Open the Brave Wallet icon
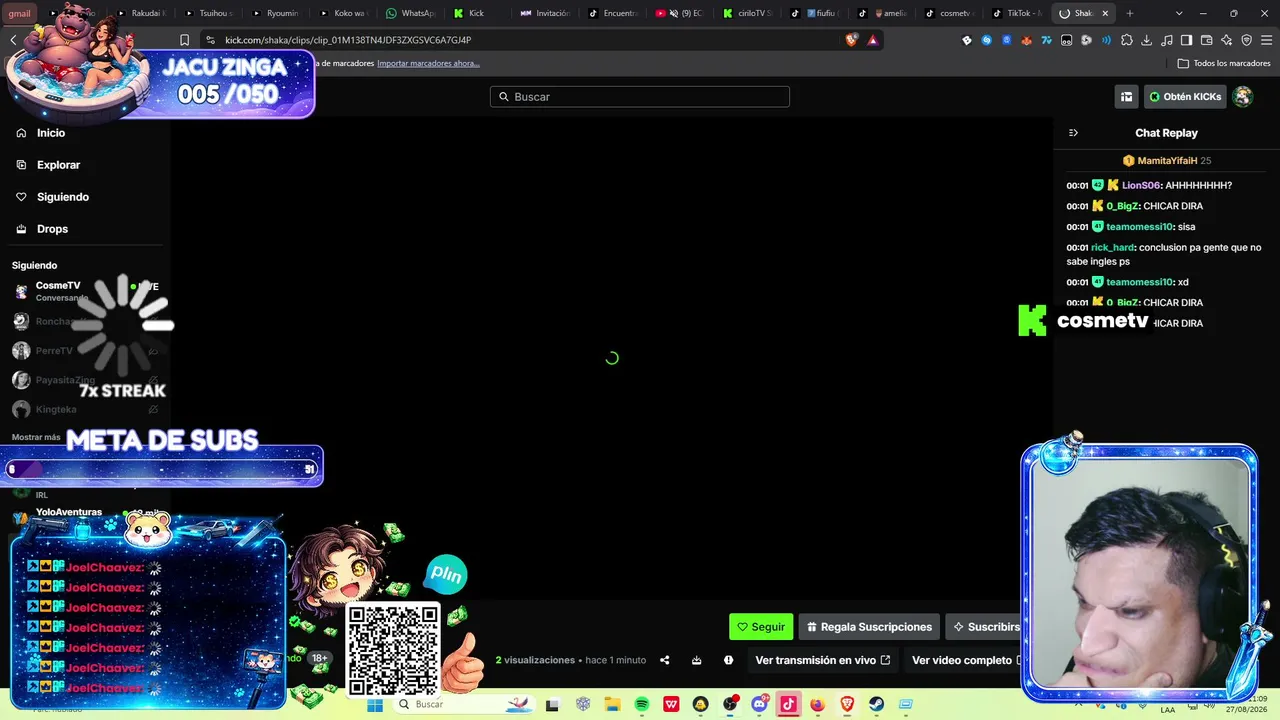The height and width of the screenshot is (720, 1280). (1207, 40)
